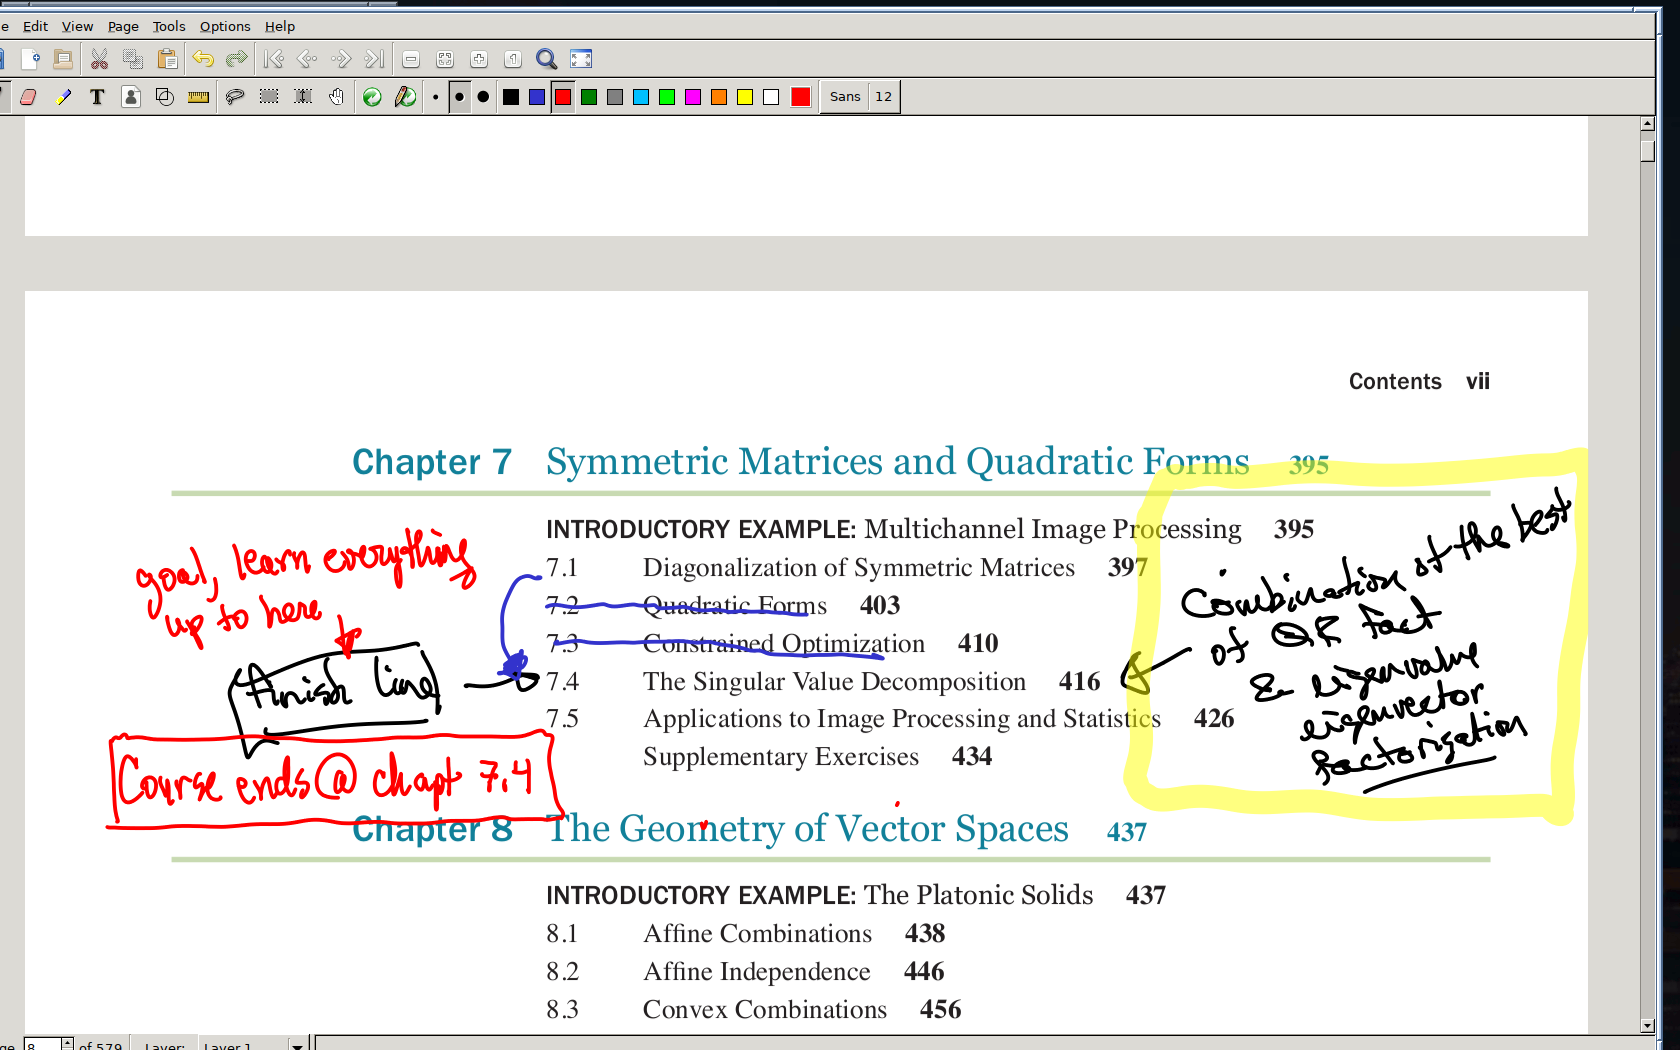
Task: Choose the yellow color swatch
Action: pos(745,97)
